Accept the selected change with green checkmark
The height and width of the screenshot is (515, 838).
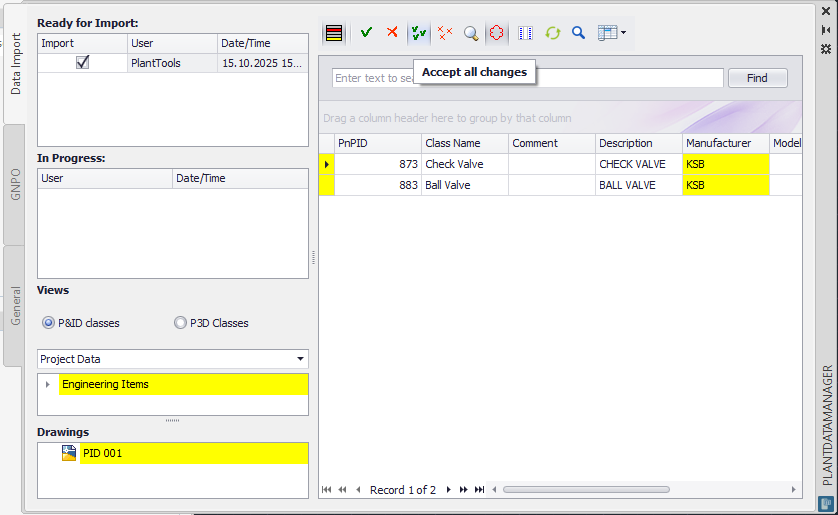[366, 33]
